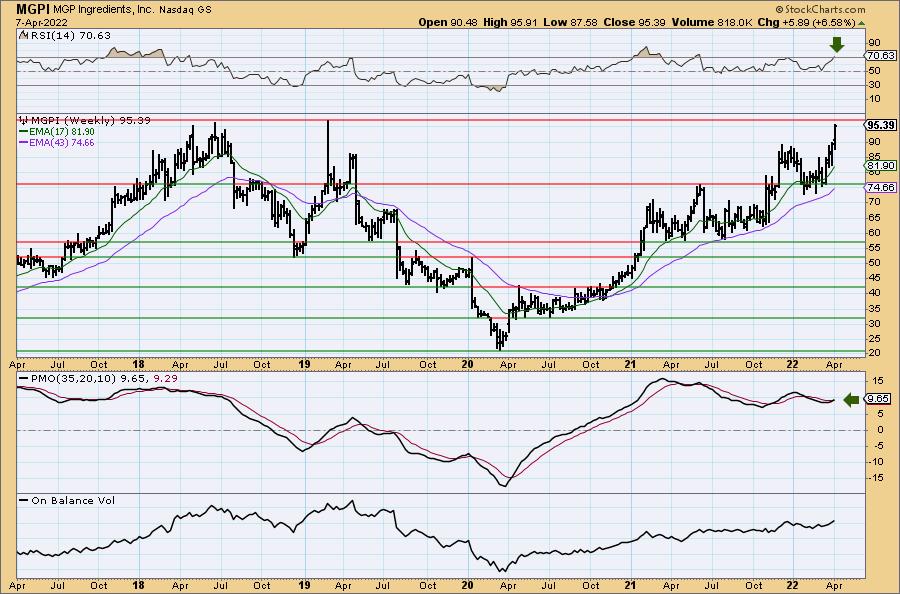Click the MGPI ticker symbol title

pyautogui.click(x=33, y=9)
